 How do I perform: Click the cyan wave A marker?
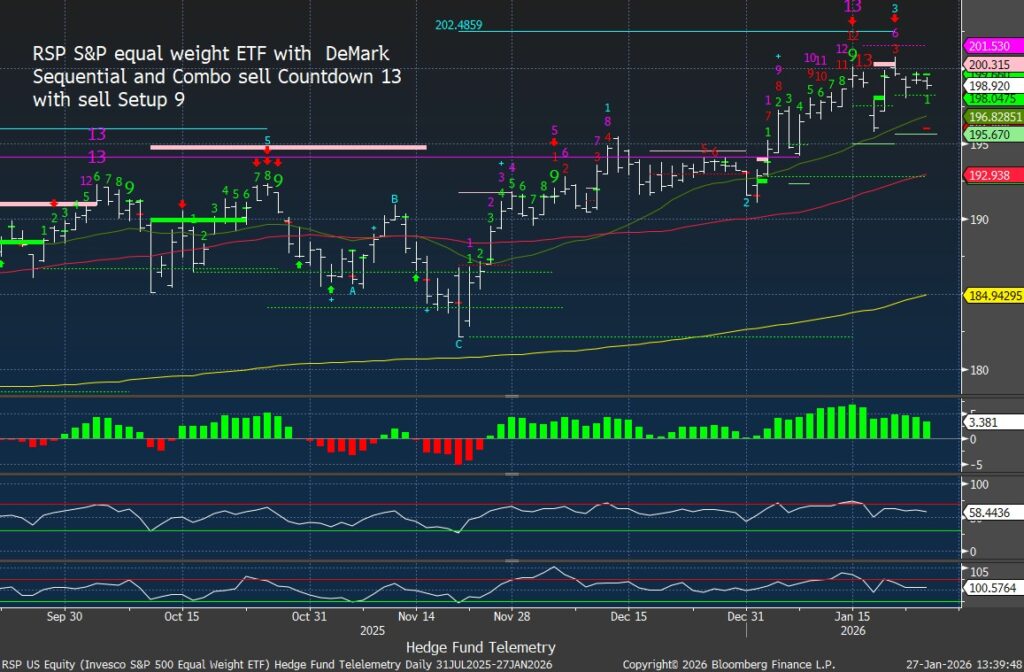pyautogui.click(x=352, y=291)
